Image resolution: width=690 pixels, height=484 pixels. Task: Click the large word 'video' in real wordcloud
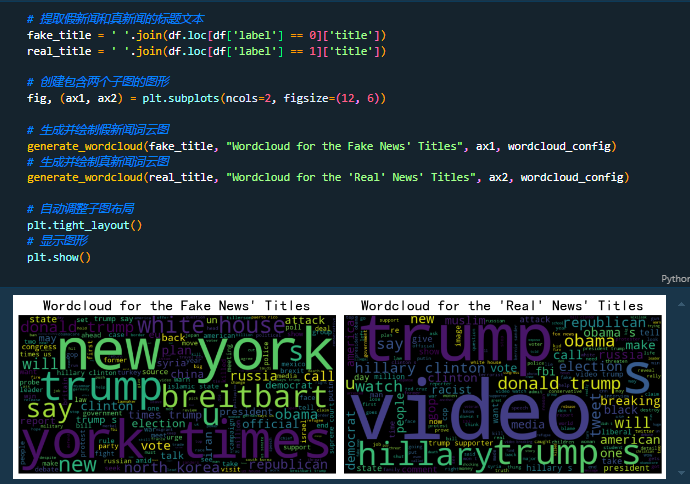471,411
